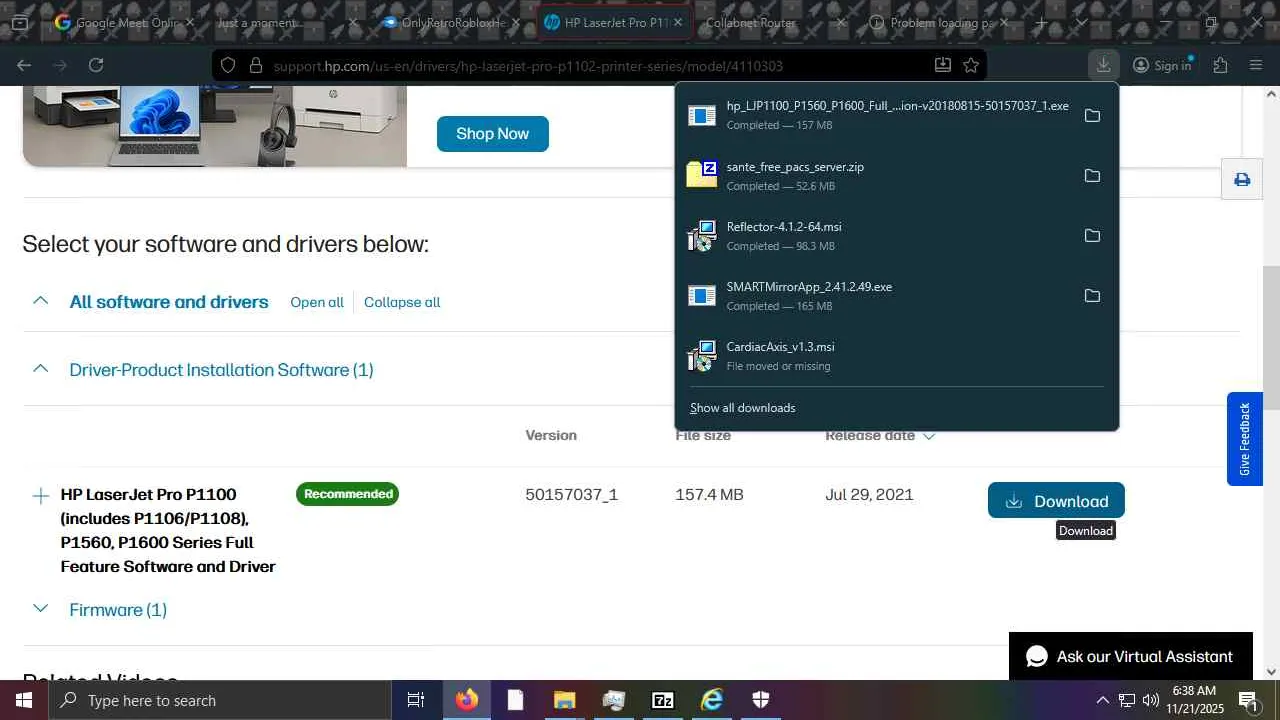1280x720 pixels.
Task: Open a new browser tab
Action: pyautogui.click(x=1041, y=22)
